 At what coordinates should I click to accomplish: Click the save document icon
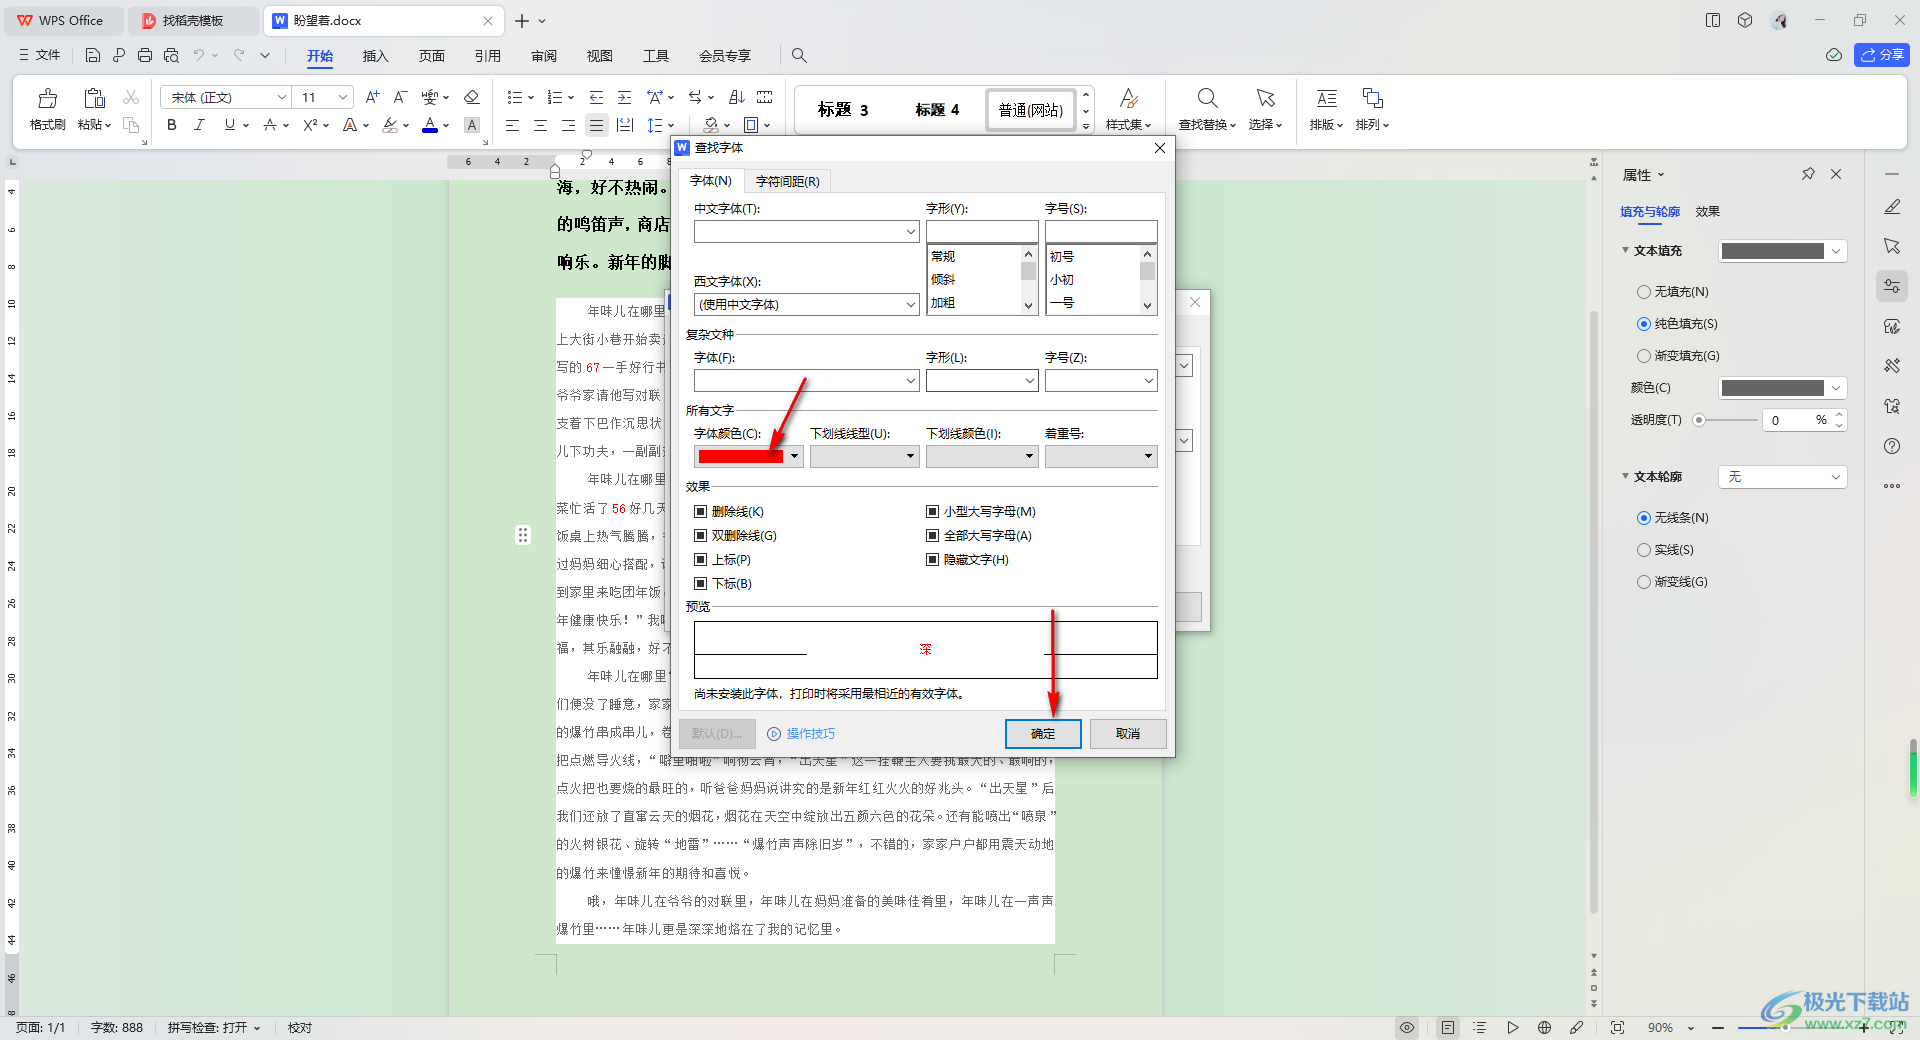pyautogui.click(x=93, y=55)
